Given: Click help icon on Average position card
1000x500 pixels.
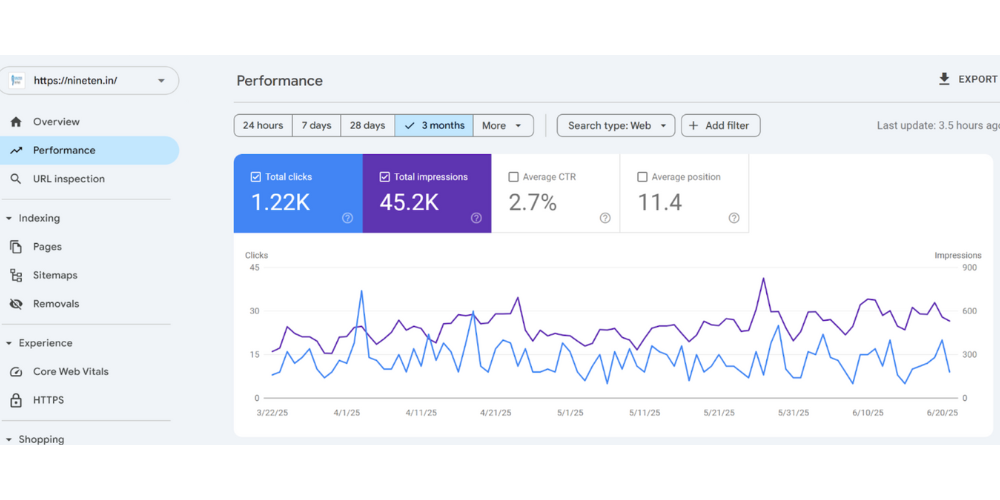Looking at the screenshot, I should (734, 218).
